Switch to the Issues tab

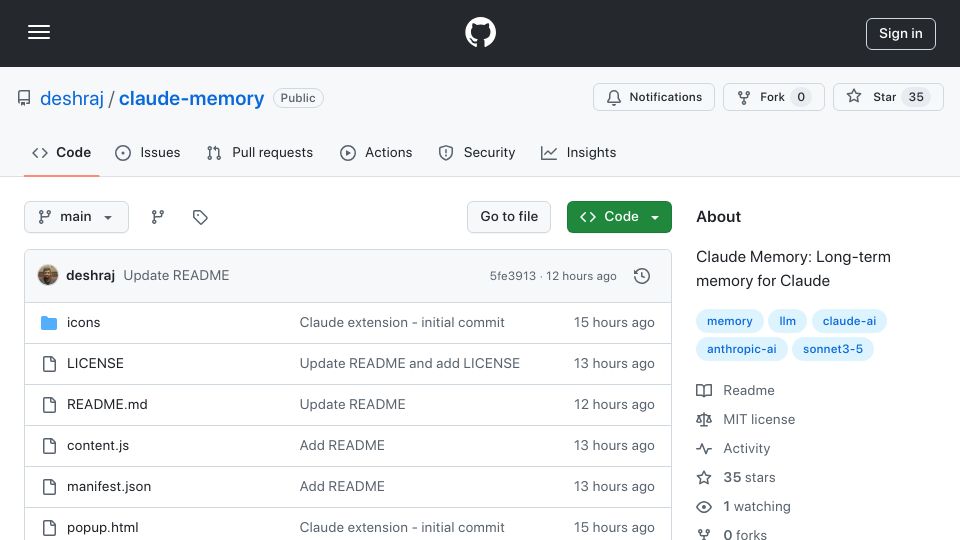[x=148, y=152]
